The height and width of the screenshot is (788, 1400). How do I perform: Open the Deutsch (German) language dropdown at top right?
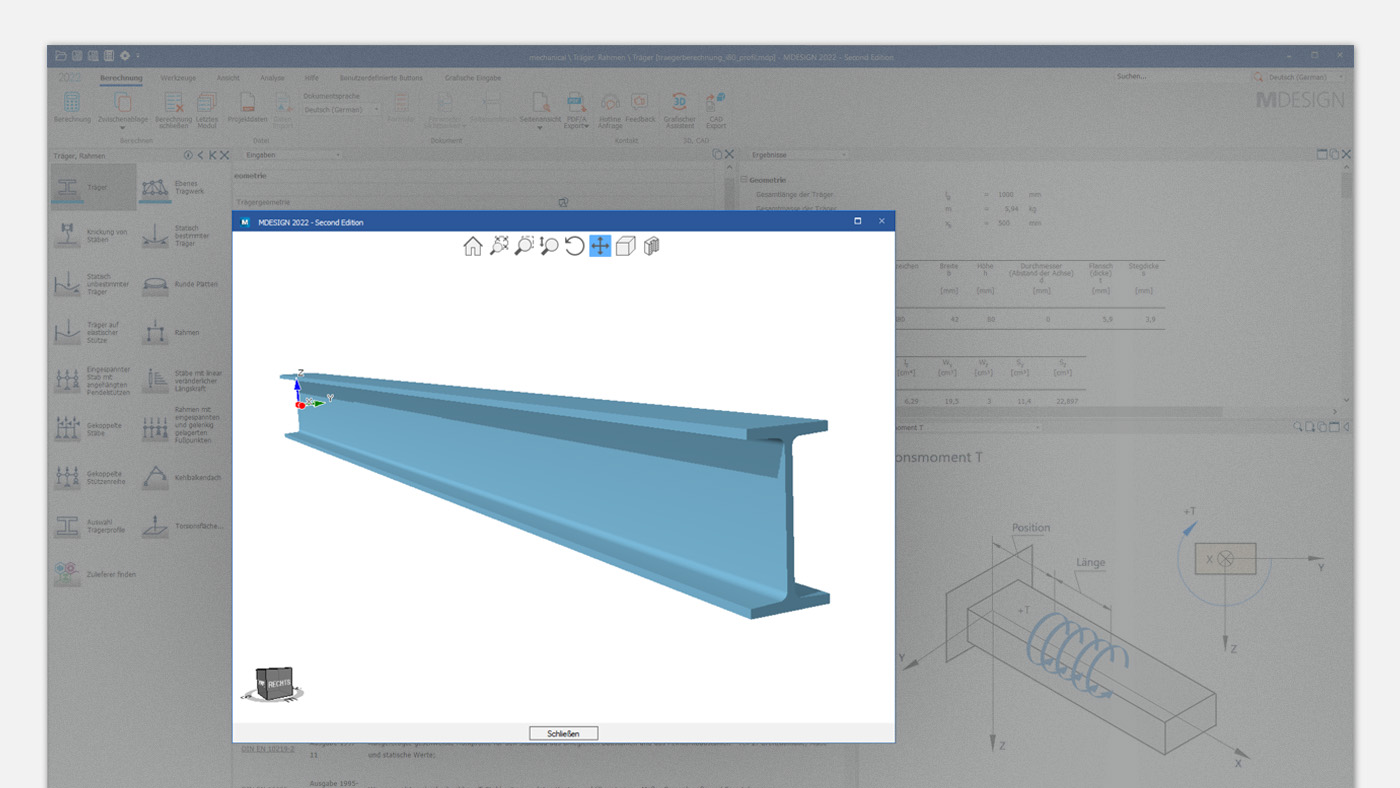coord(1307,77)
